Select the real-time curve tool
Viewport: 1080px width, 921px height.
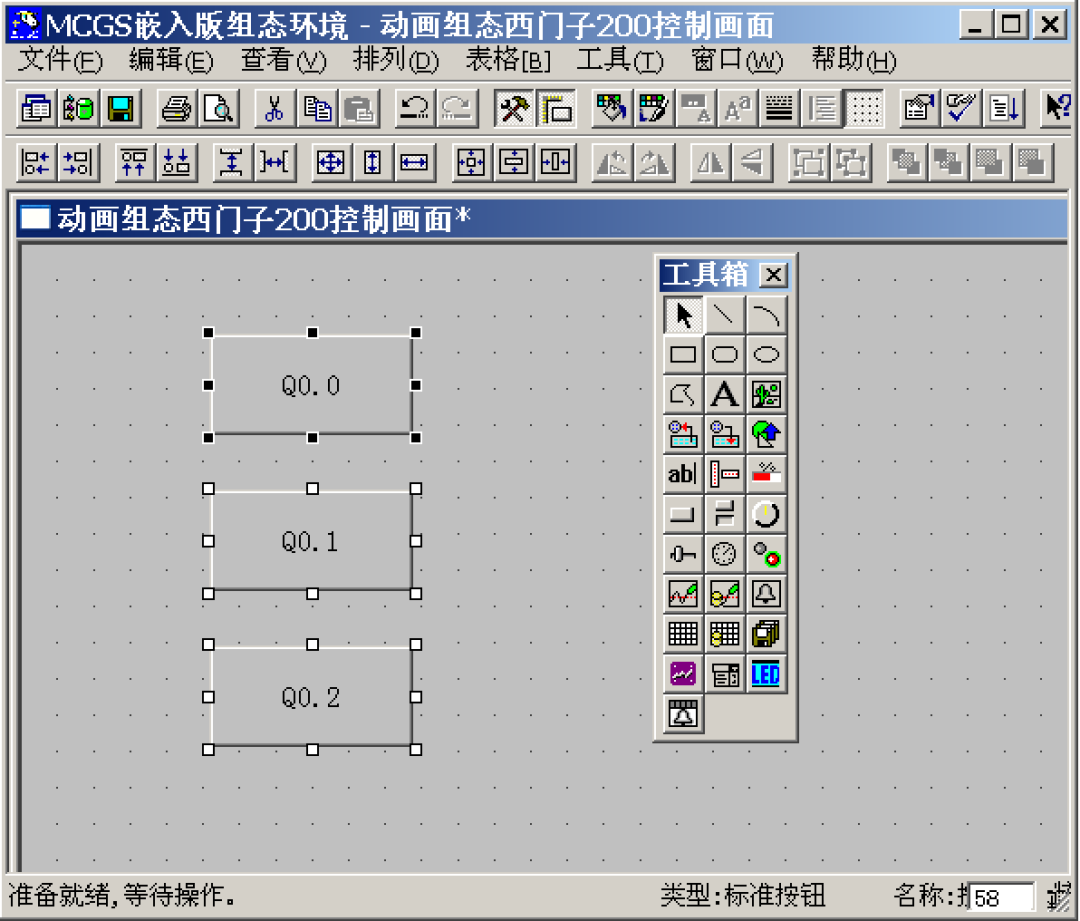683,594
